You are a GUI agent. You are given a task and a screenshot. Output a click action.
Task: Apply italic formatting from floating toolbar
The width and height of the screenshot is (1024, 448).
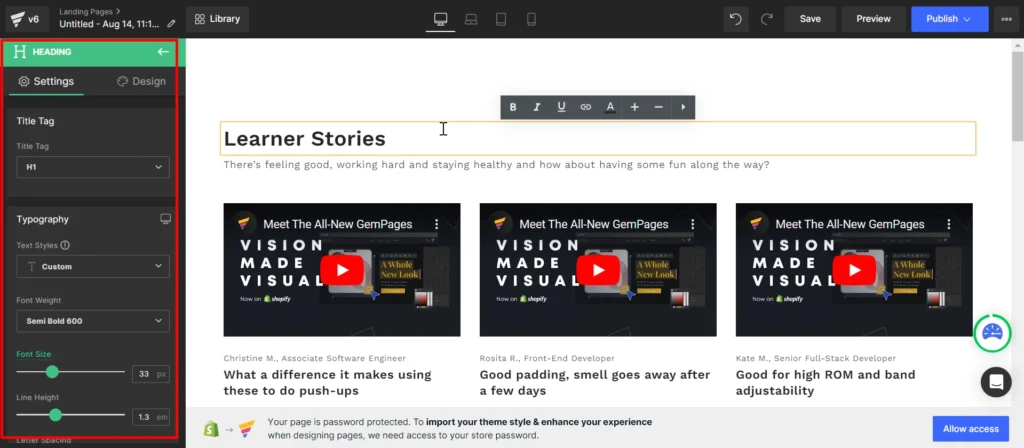pos(537,107)
